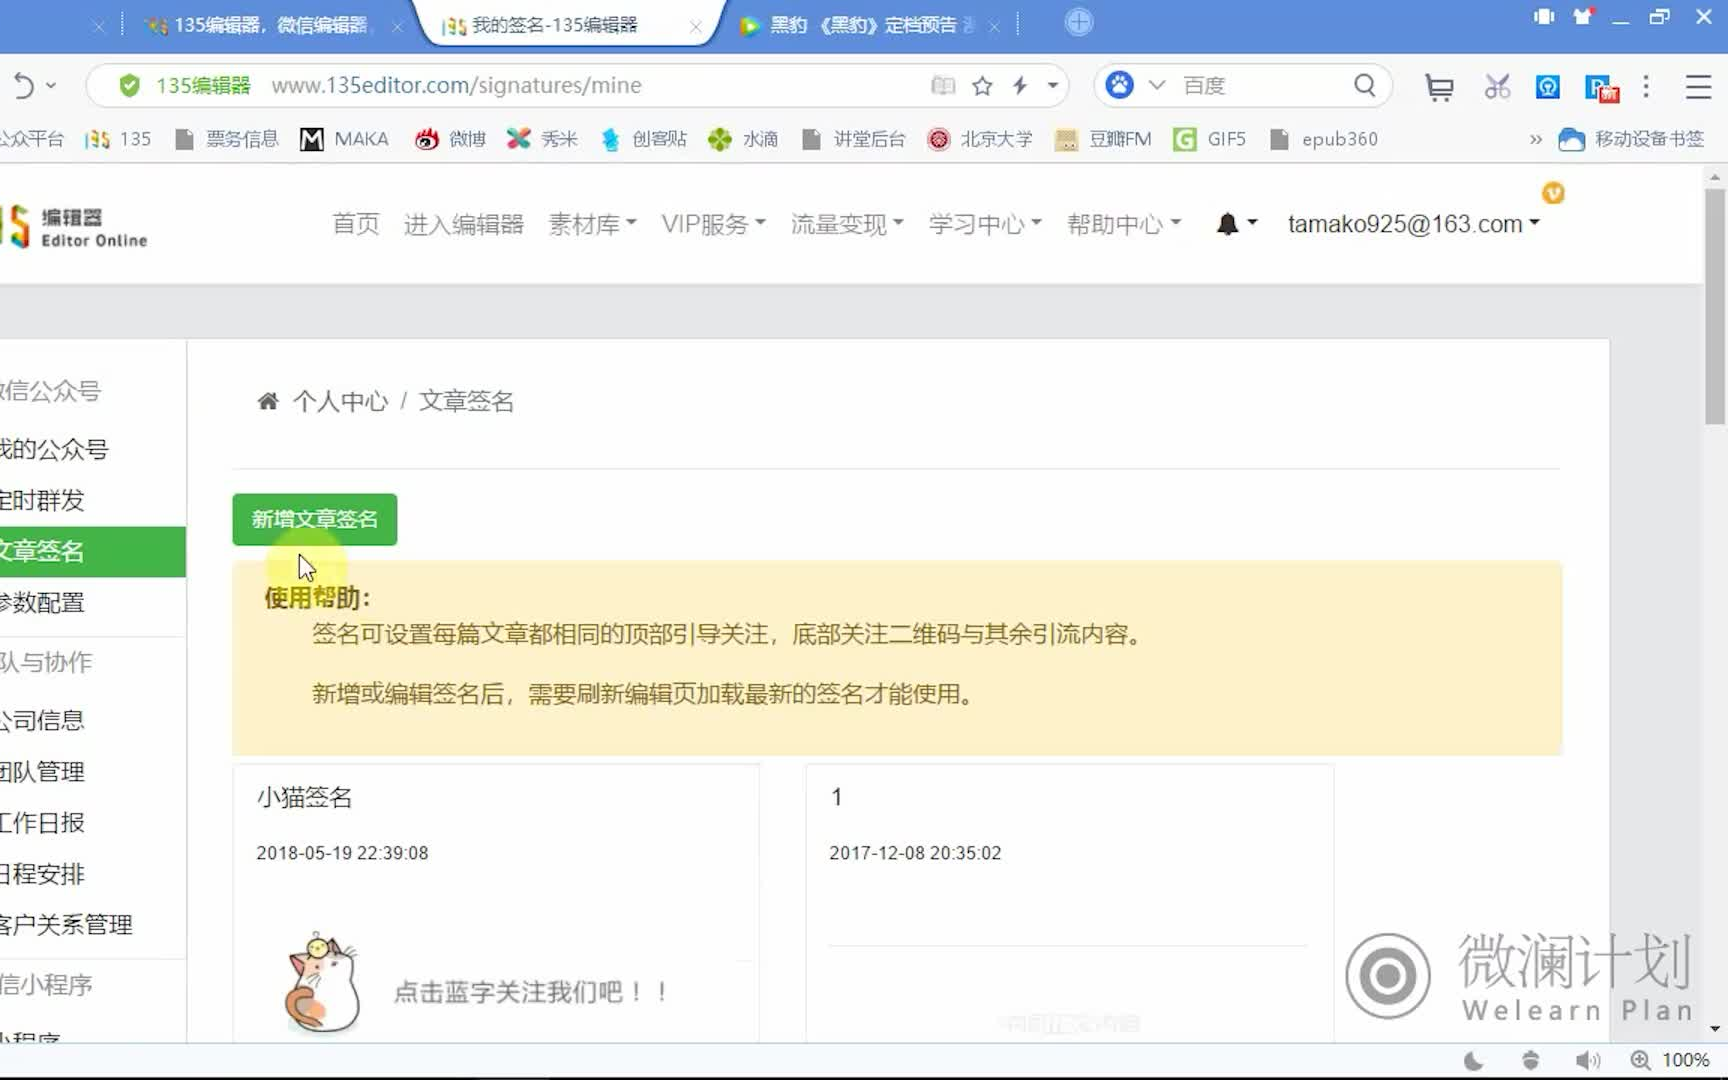Toggle night mode moon icon in status bar
The width and height of the screenshot is (1728, 1080).
pyautogui.click(x=1474, y=1060)
